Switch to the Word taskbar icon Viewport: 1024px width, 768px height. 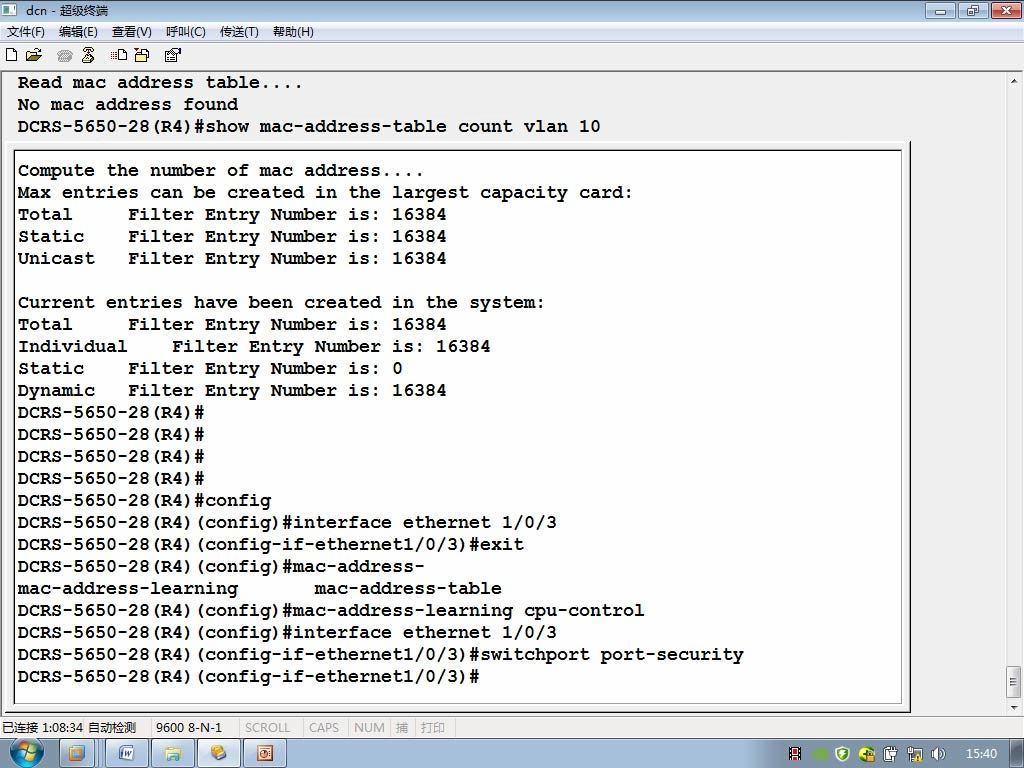point(127,754)
